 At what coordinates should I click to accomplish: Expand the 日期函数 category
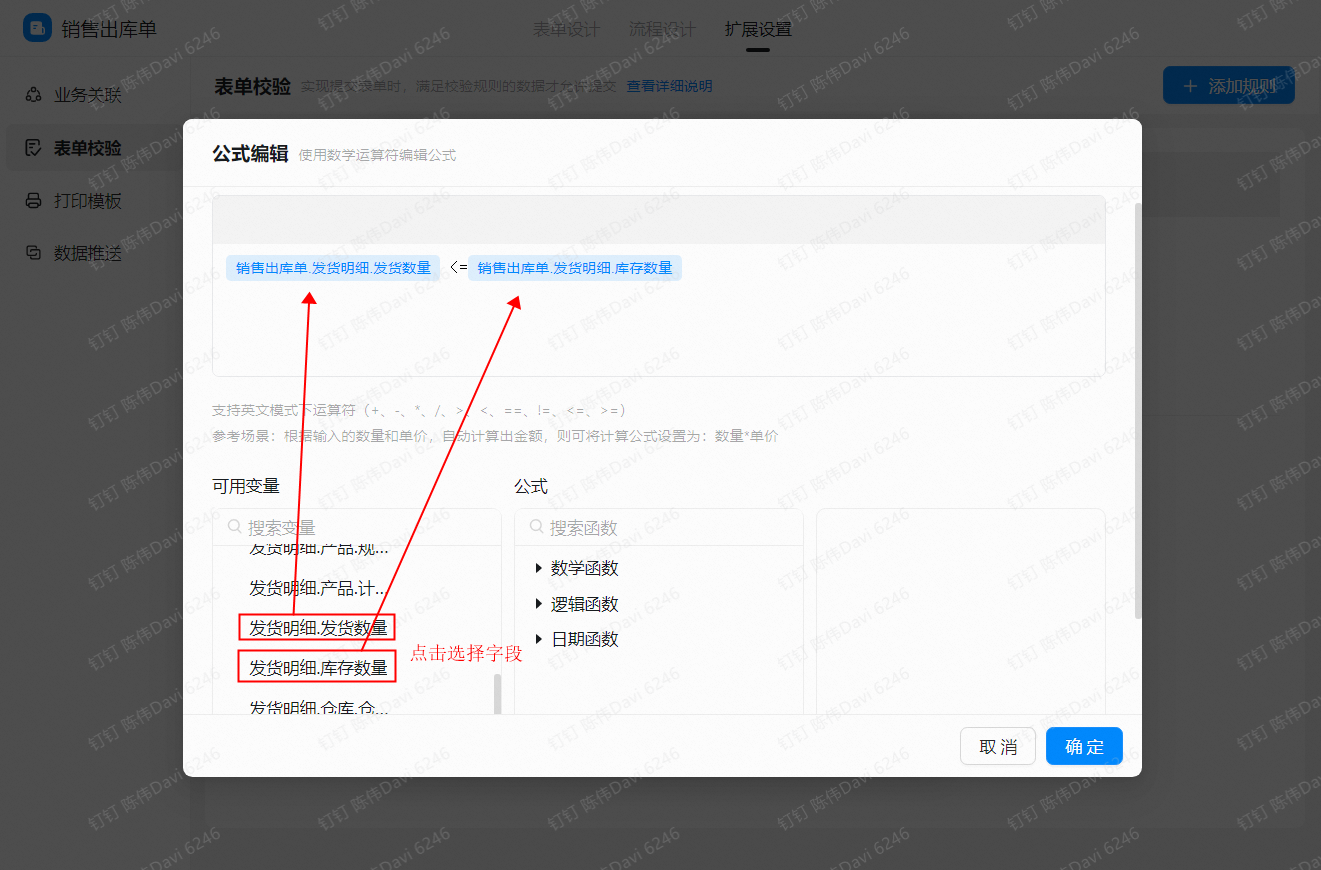pos(540,639)
